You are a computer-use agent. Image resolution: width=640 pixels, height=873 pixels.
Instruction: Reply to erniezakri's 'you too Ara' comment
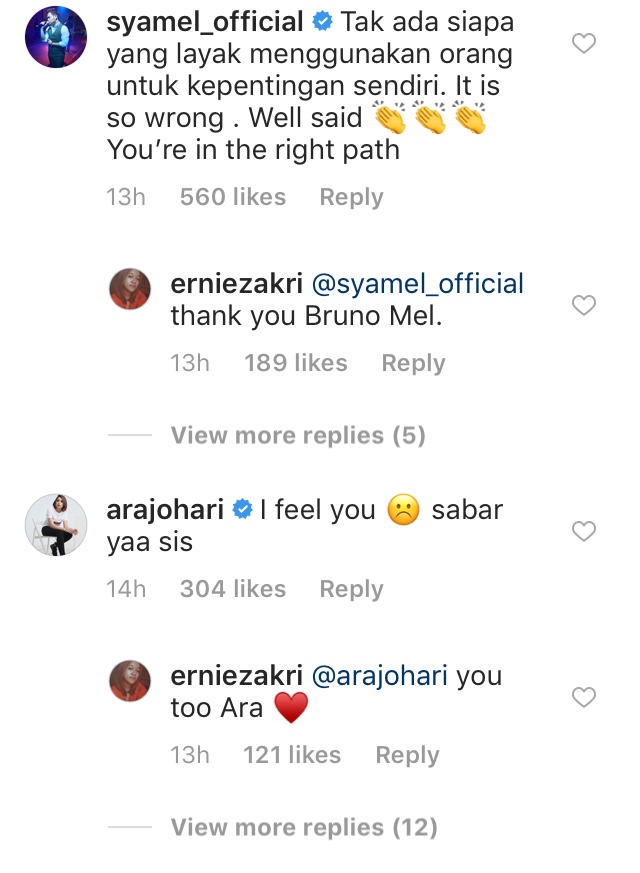coord(407,755)
